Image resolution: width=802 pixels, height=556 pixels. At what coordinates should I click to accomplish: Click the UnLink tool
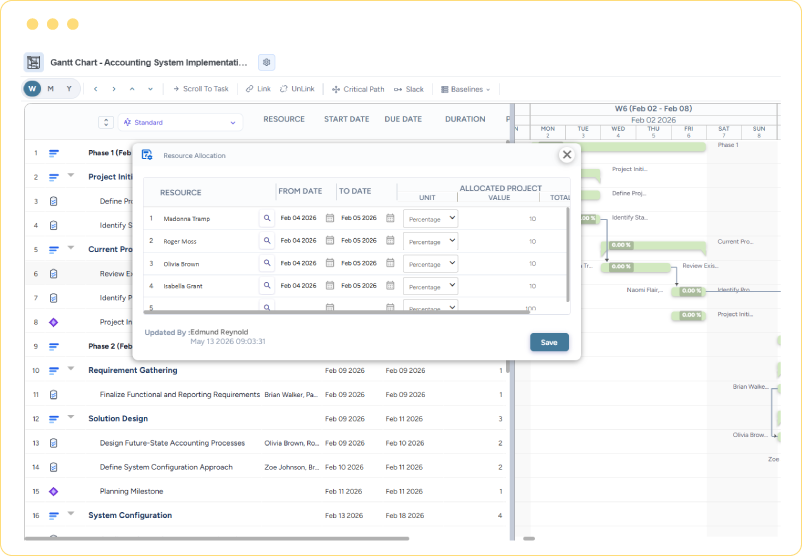(297, 89)
